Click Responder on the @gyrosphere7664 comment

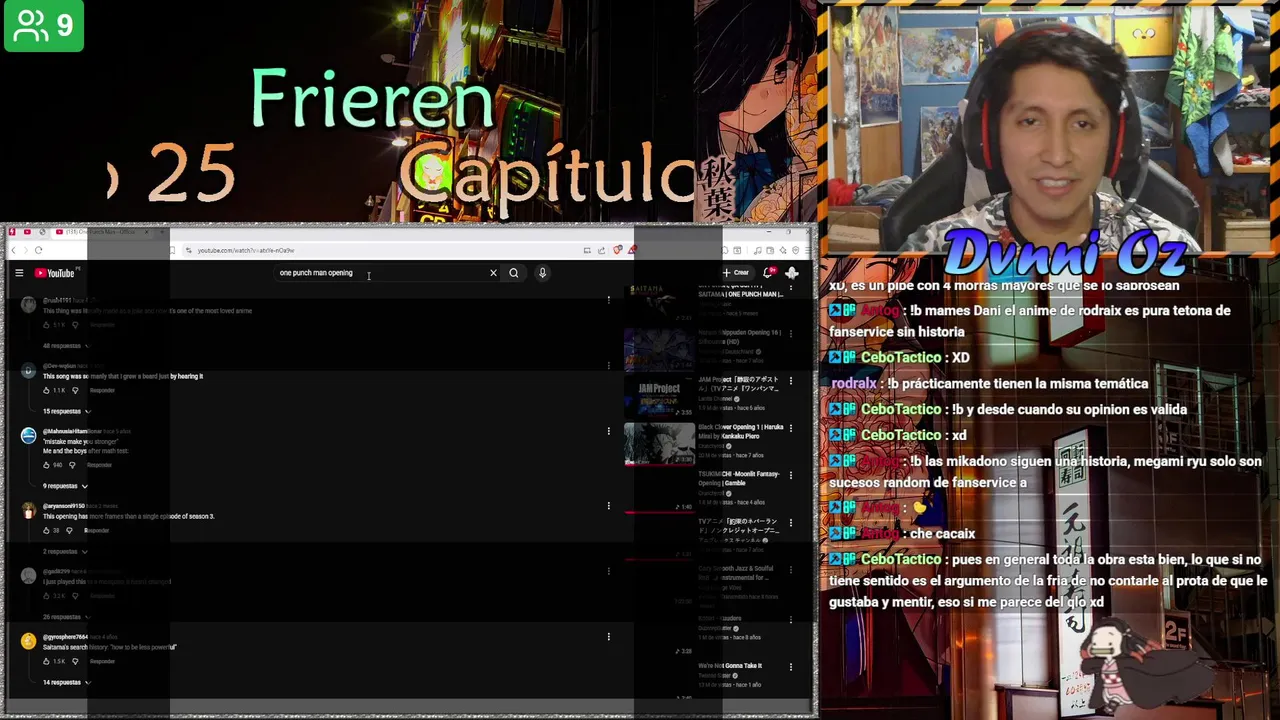pos(102,661)
